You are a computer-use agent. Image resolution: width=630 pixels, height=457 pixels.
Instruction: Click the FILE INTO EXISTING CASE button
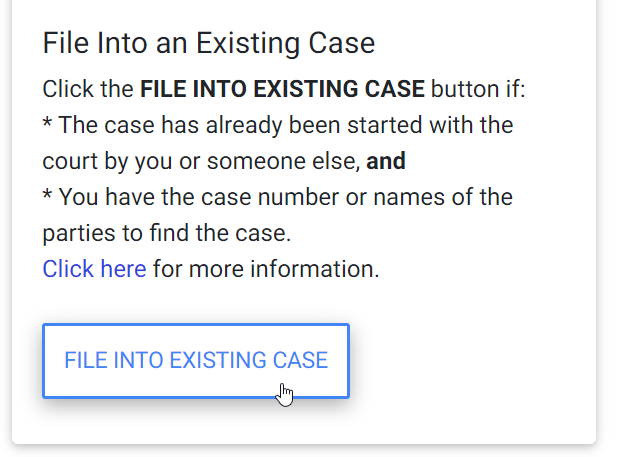[x=195, y=360]
